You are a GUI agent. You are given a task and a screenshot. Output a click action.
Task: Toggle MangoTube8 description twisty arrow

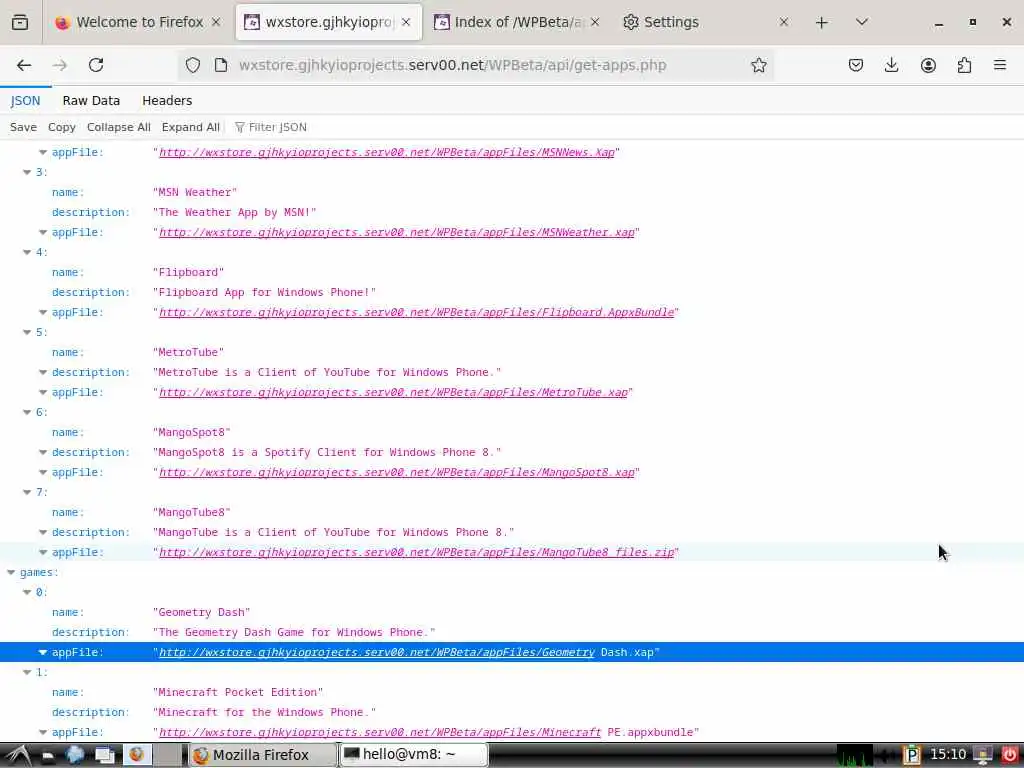coord(43,532)
